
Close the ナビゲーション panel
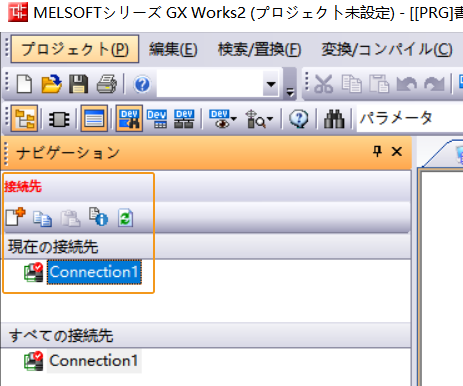point(397,152)
